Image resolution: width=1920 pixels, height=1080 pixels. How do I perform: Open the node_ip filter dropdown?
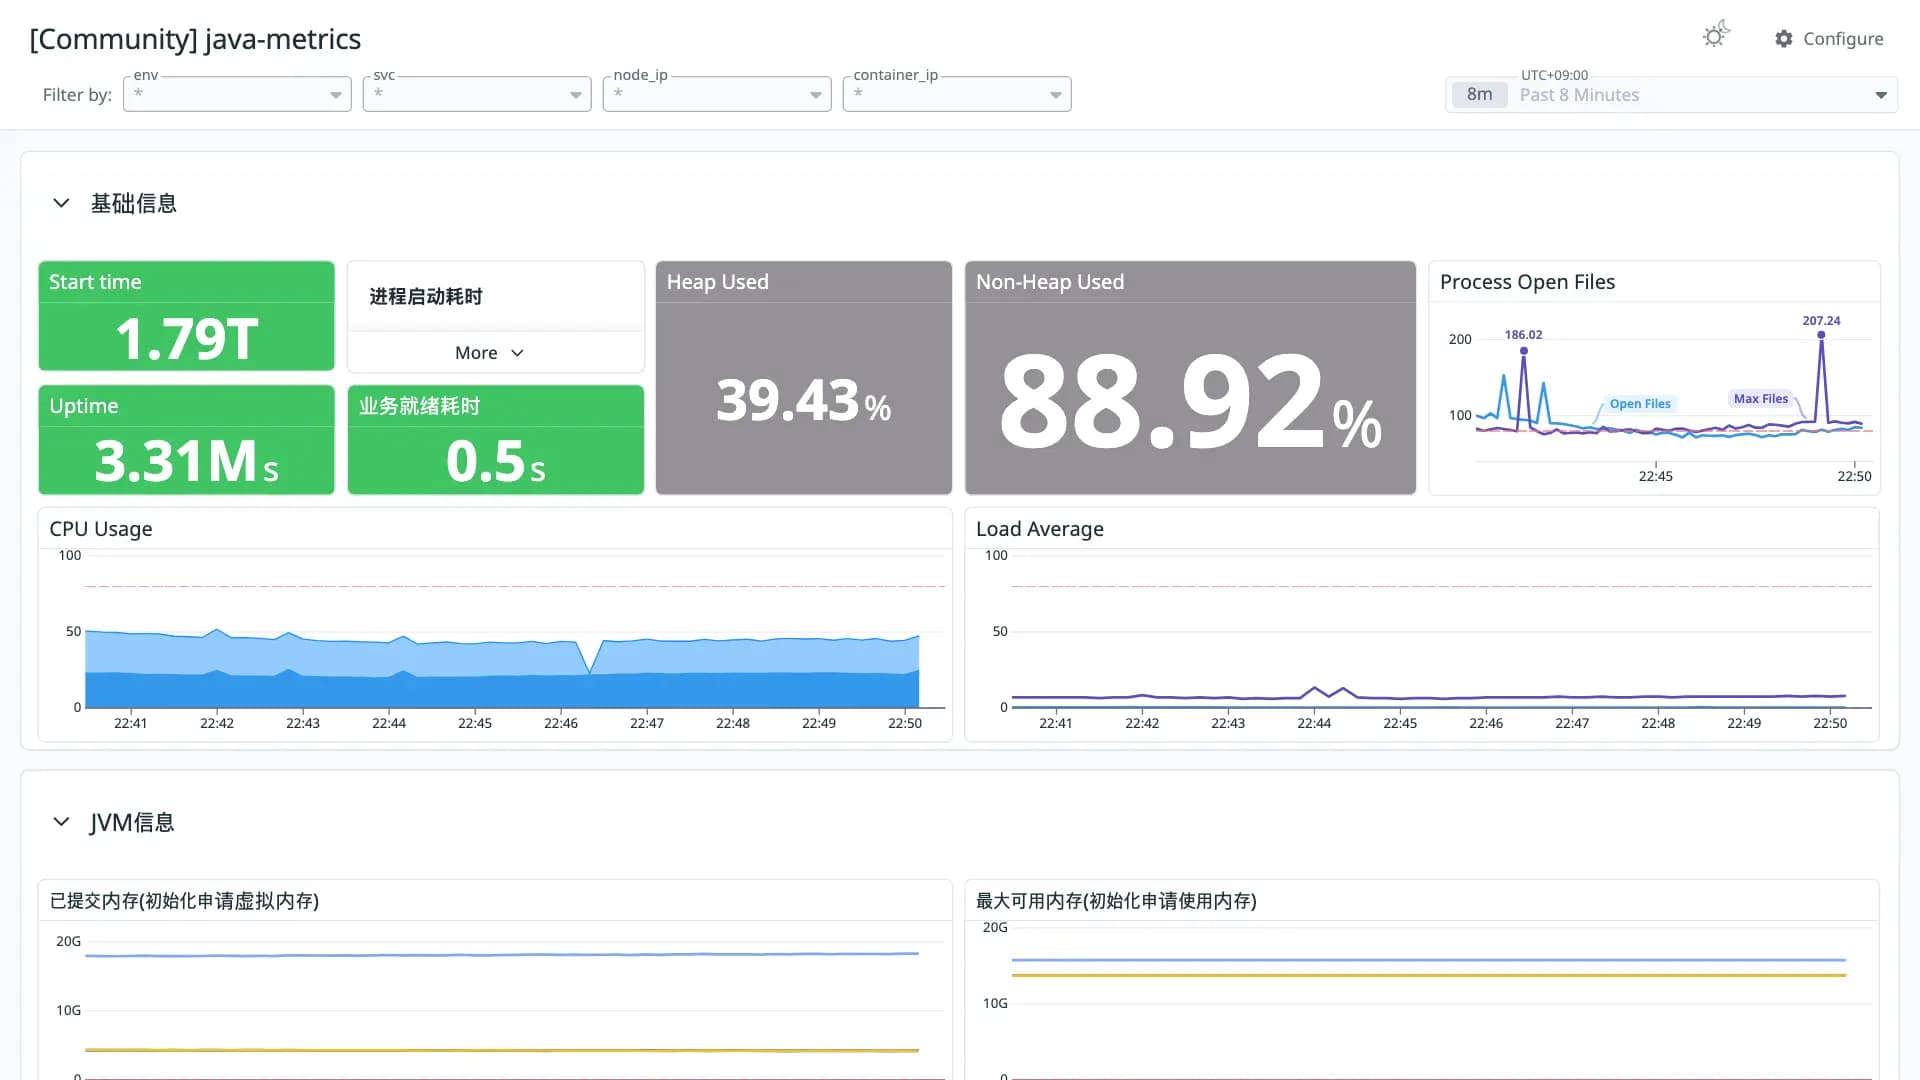pos(717,94)
